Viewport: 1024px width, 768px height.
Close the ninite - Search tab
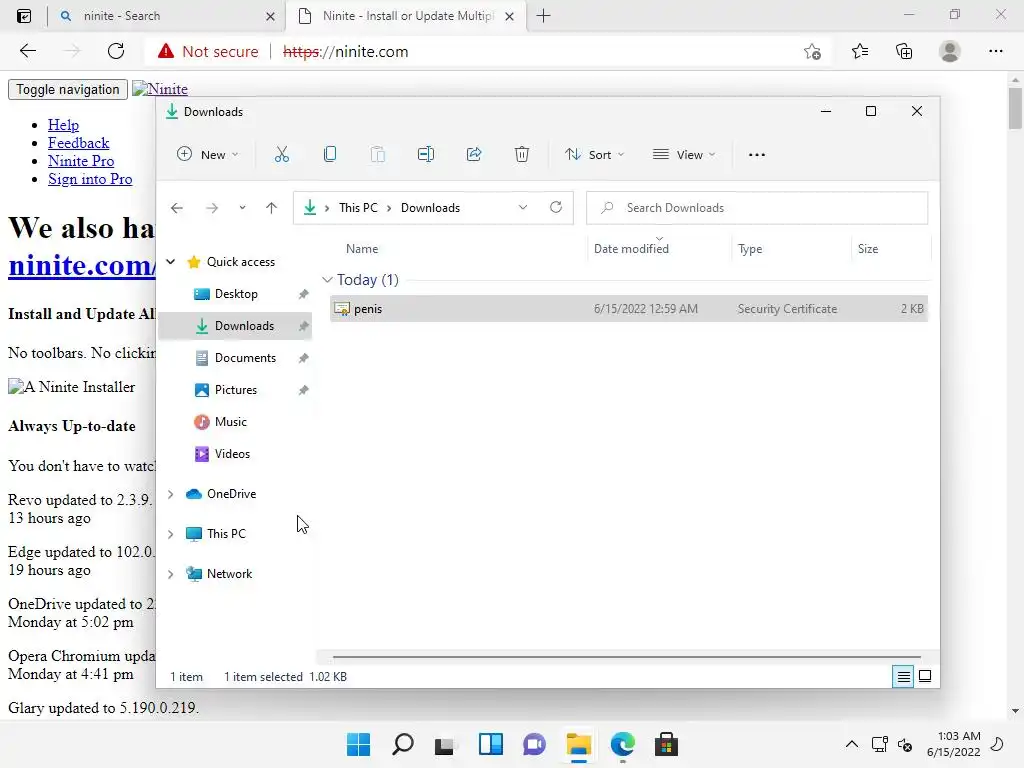click(270, 16)
